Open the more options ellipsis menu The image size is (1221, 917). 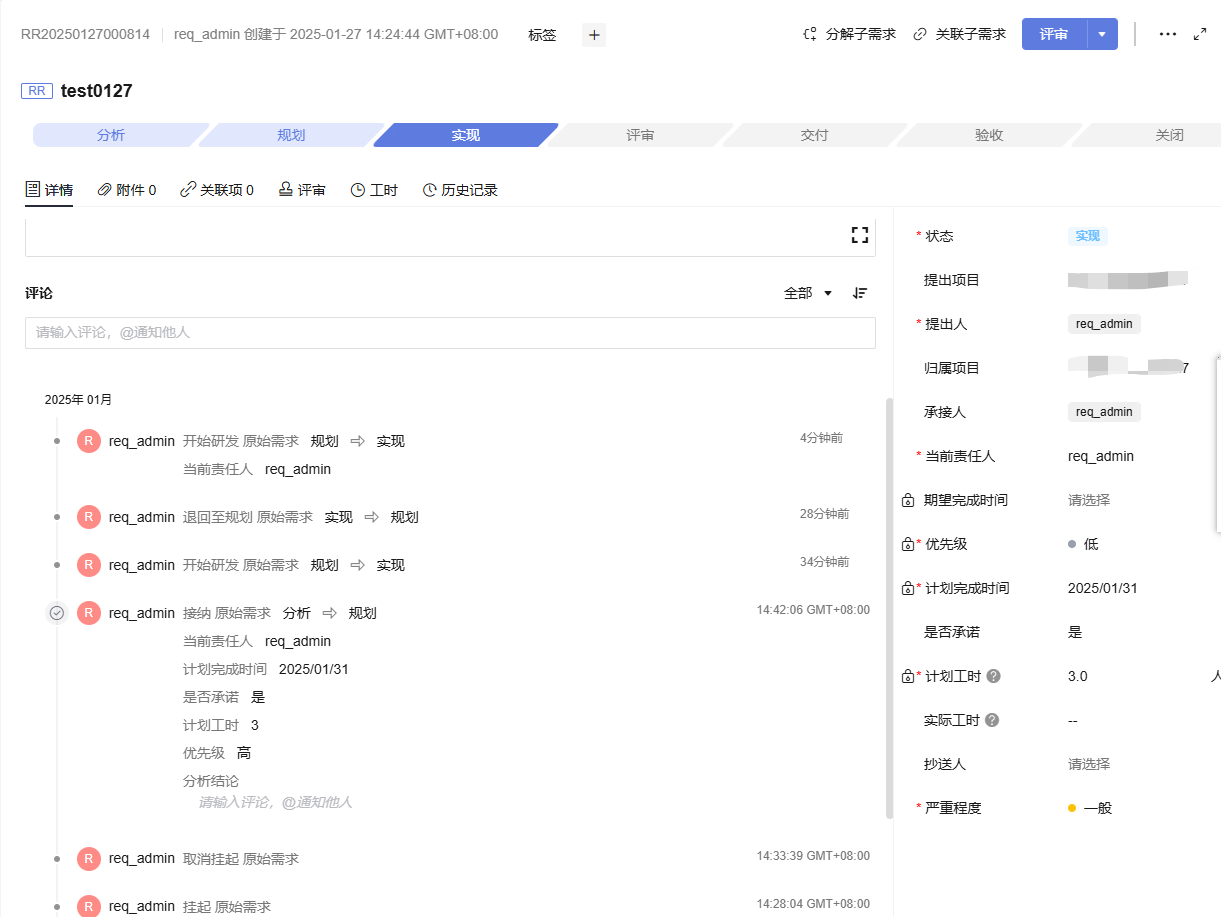tap(1167, 34)
